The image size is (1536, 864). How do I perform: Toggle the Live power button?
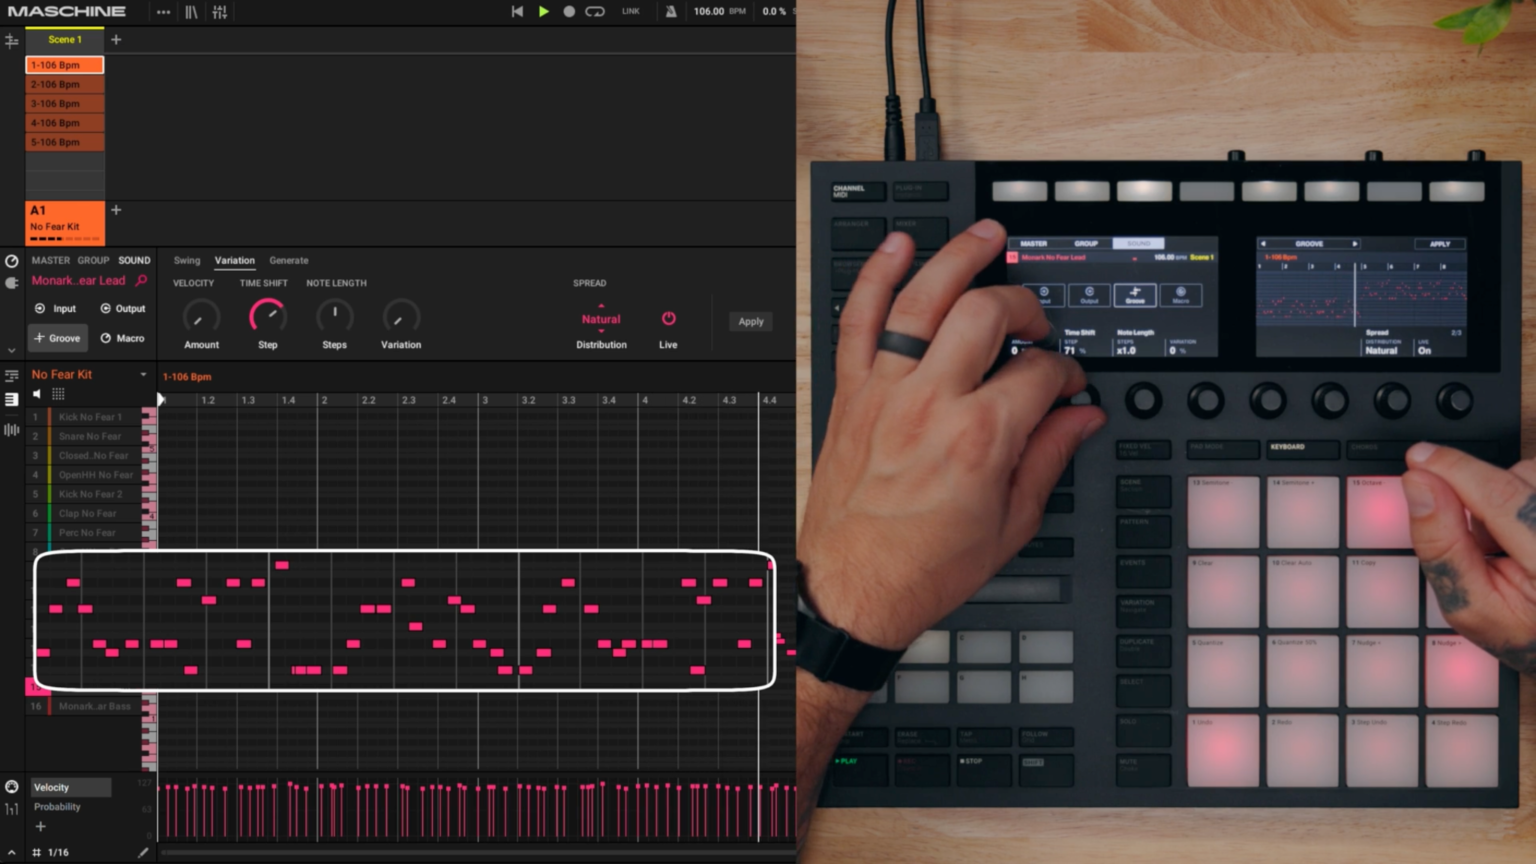click(668, 319)
